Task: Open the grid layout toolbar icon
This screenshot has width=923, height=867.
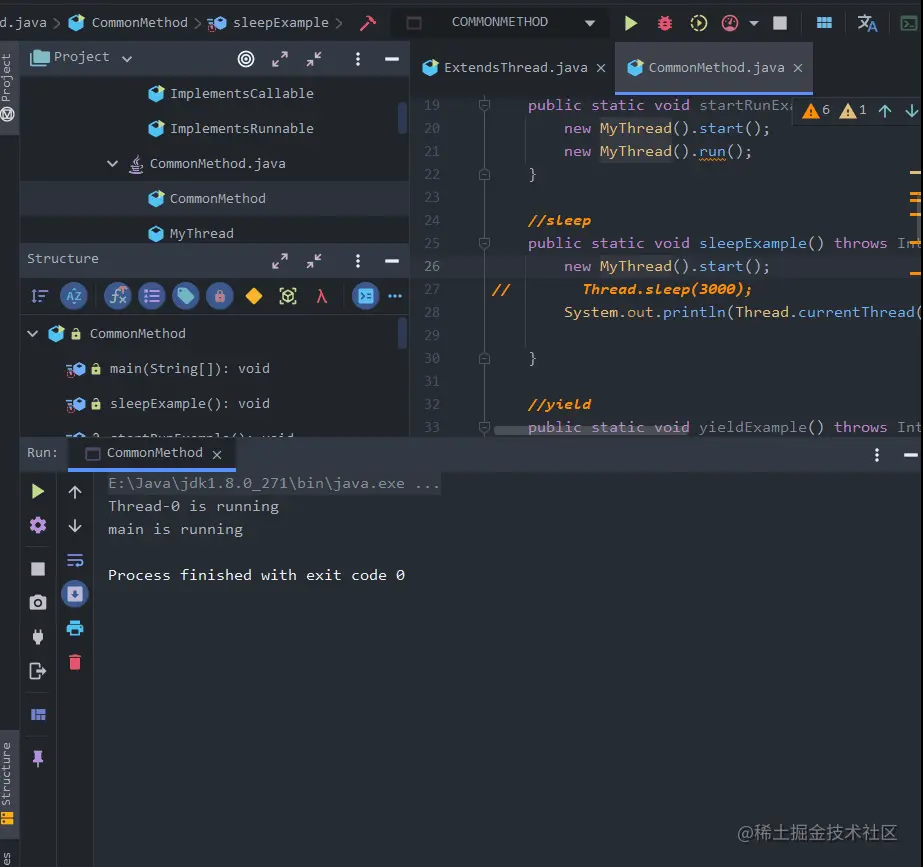Action: click(x=824, y=23)
